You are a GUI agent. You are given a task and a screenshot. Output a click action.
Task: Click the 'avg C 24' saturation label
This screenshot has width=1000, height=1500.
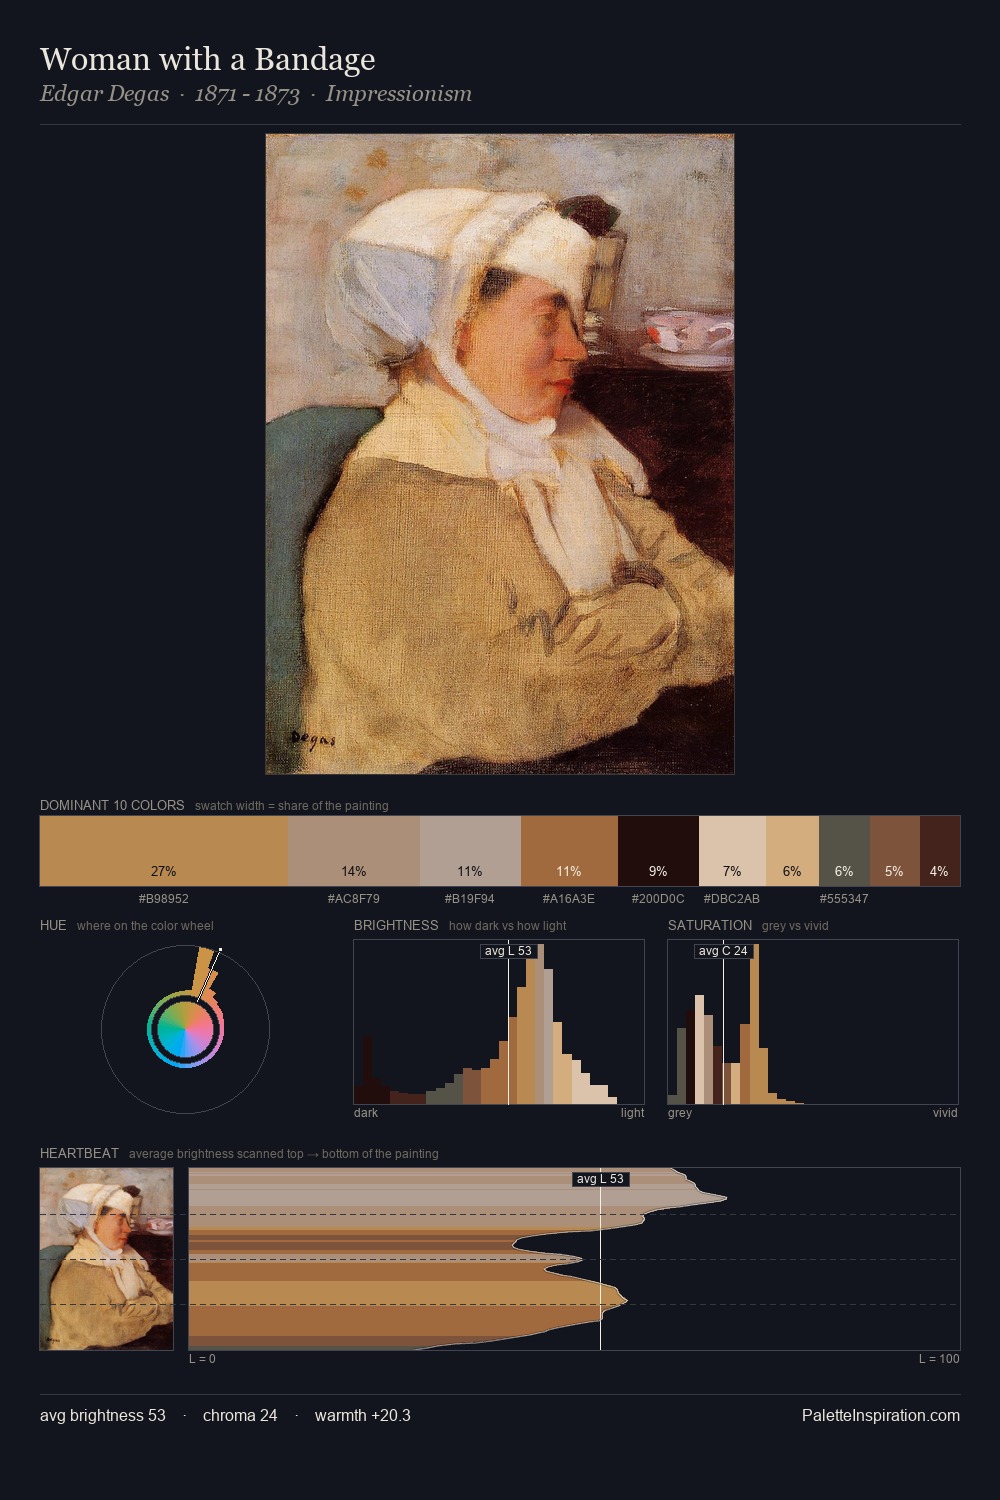(x=723, y=951)
